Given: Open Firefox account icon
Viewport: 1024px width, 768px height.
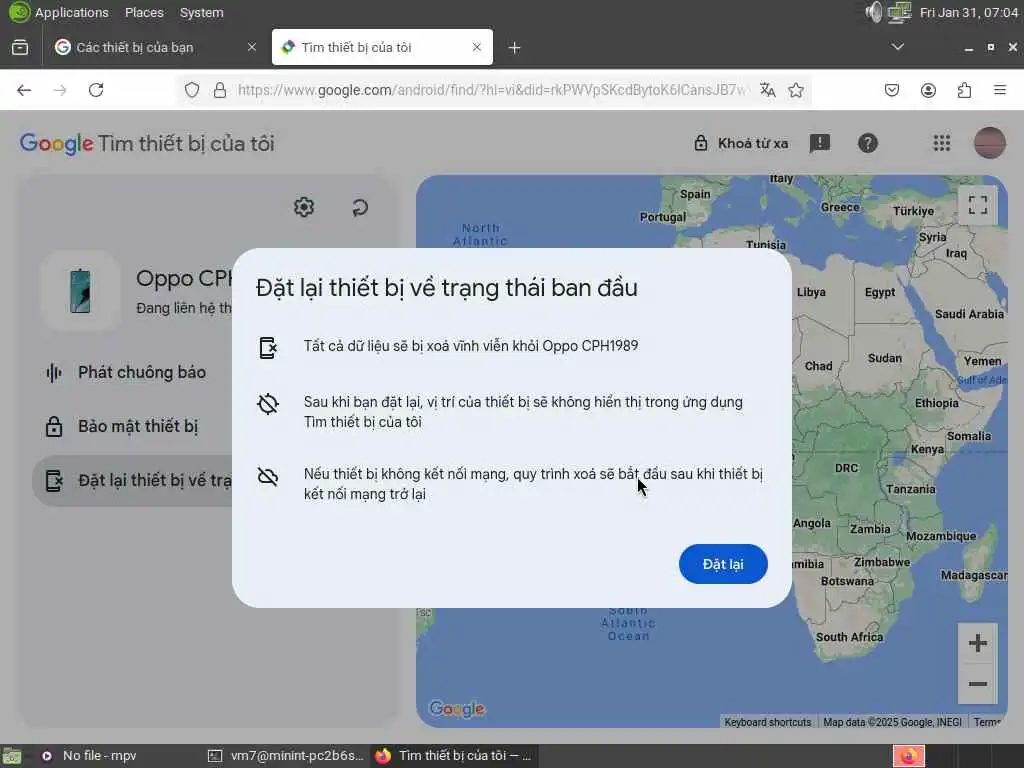Looking at the screenshot, I should (928, 90).
